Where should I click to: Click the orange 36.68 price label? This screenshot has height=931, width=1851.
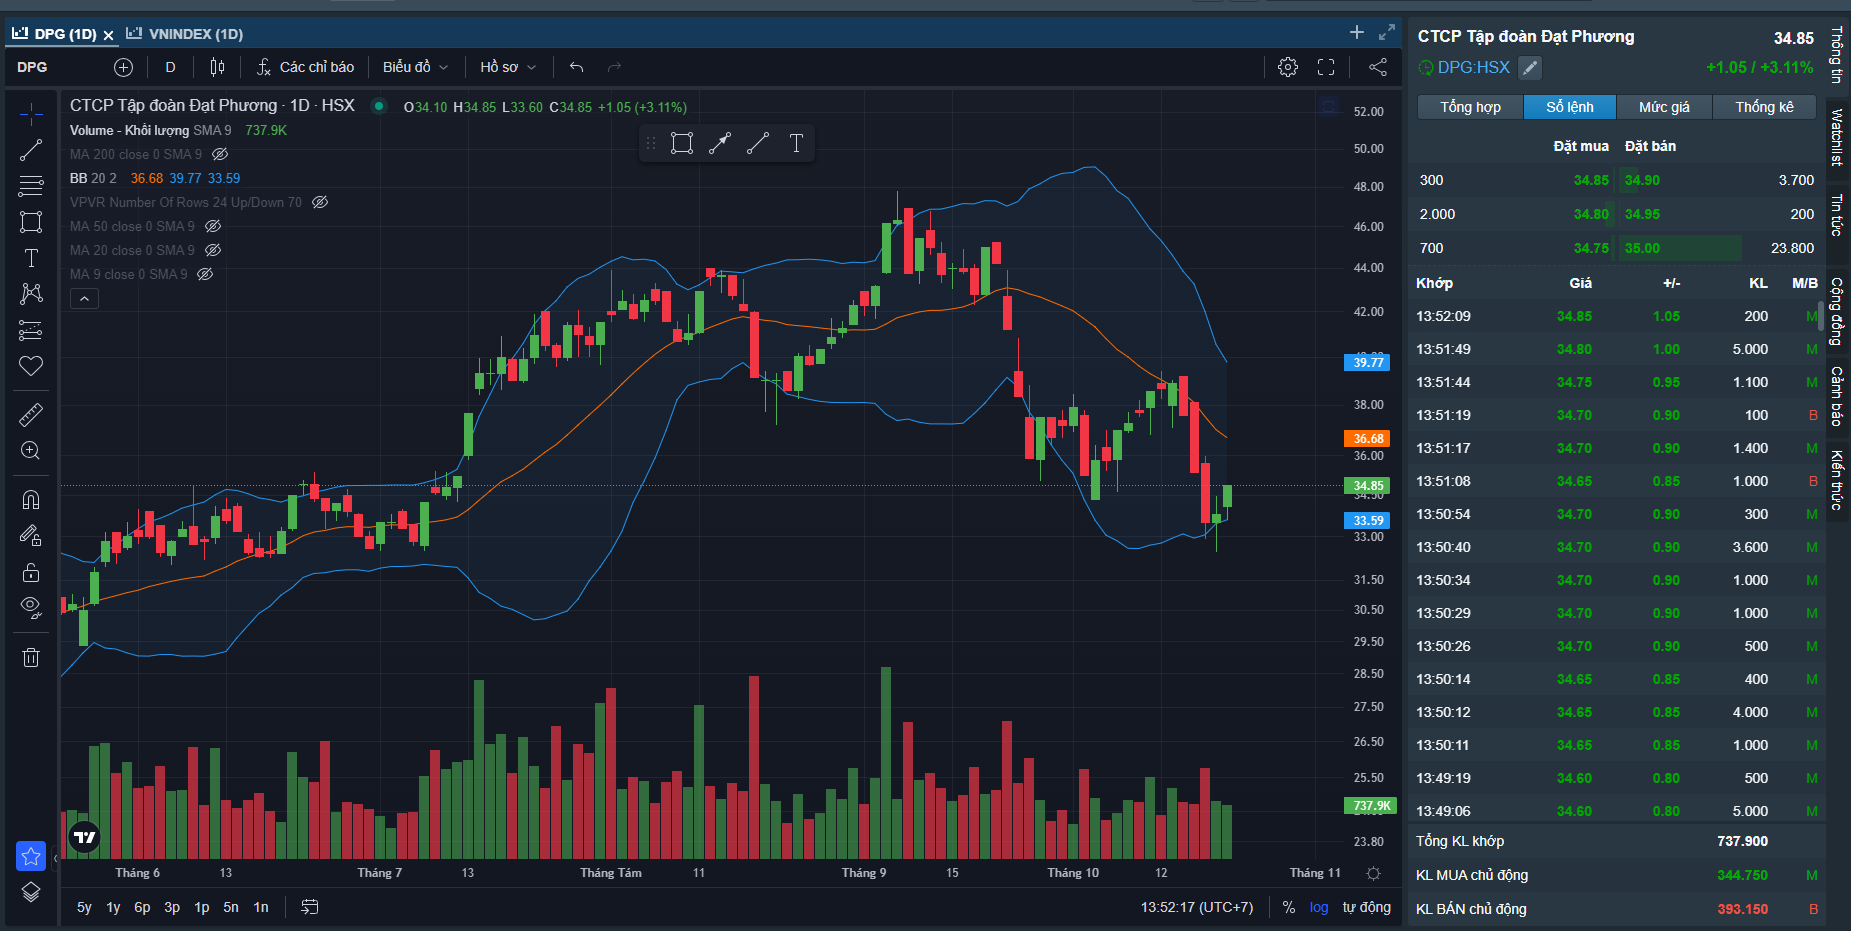click(x=1367, y=439)
